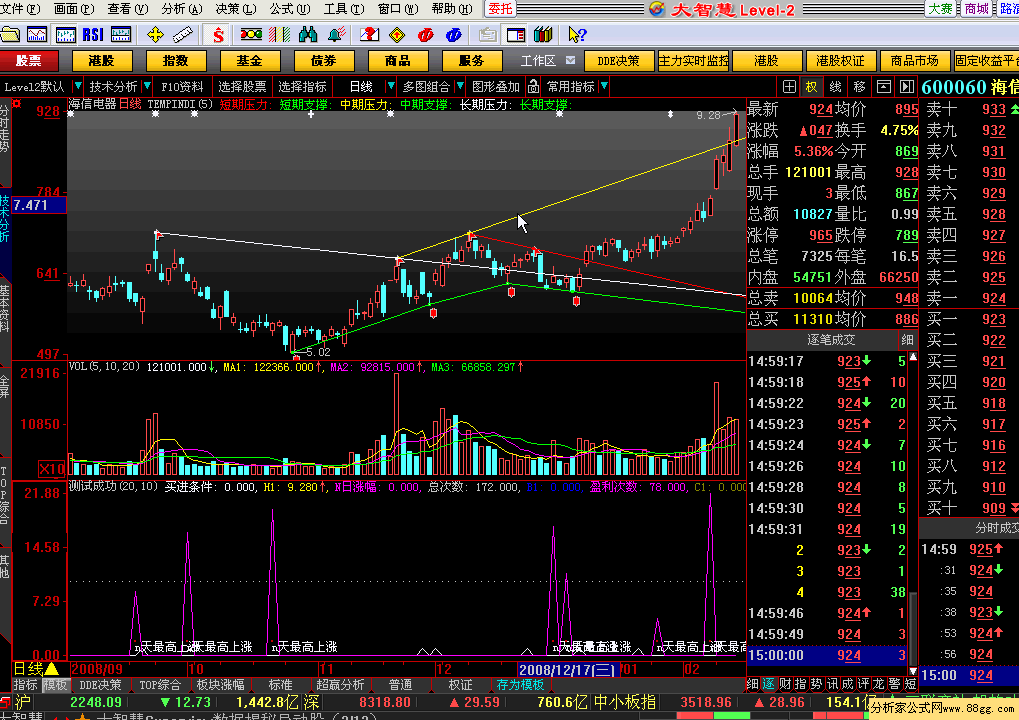Click the collapse-panel arrow box icon
Viewport: 1019px width, 720px height.
click(x=884, y=86)
